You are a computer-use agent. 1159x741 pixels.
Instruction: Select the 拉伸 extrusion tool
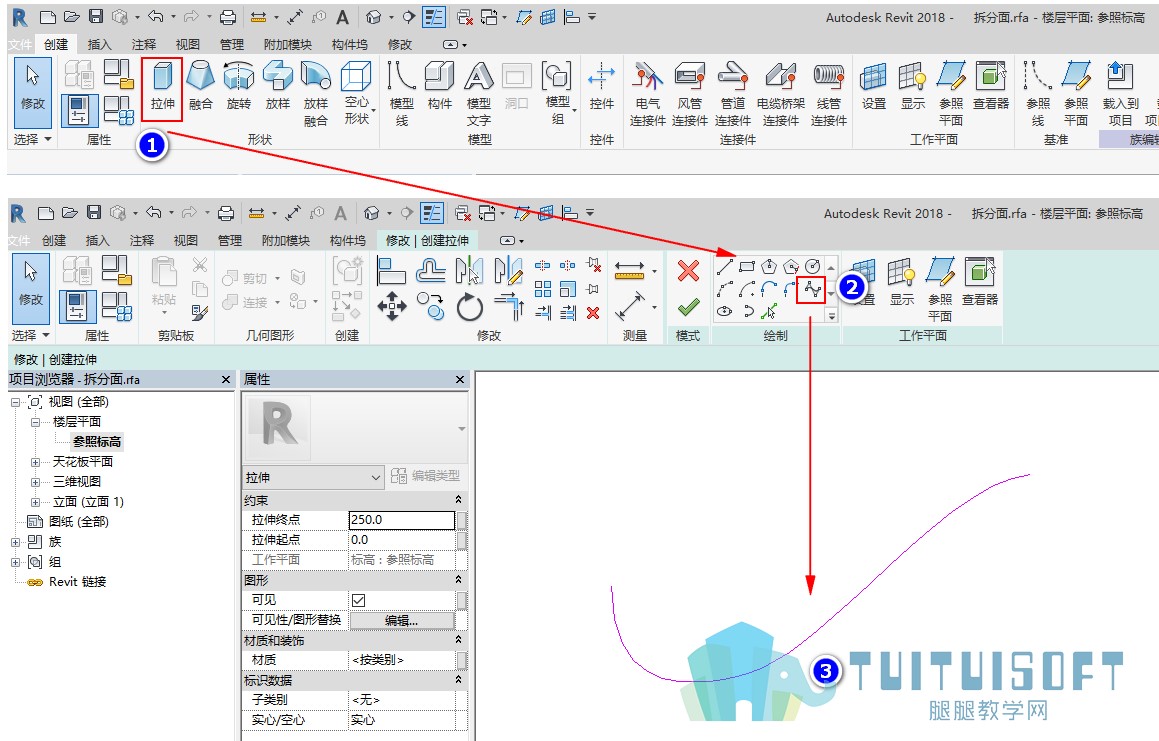point(162,87)
